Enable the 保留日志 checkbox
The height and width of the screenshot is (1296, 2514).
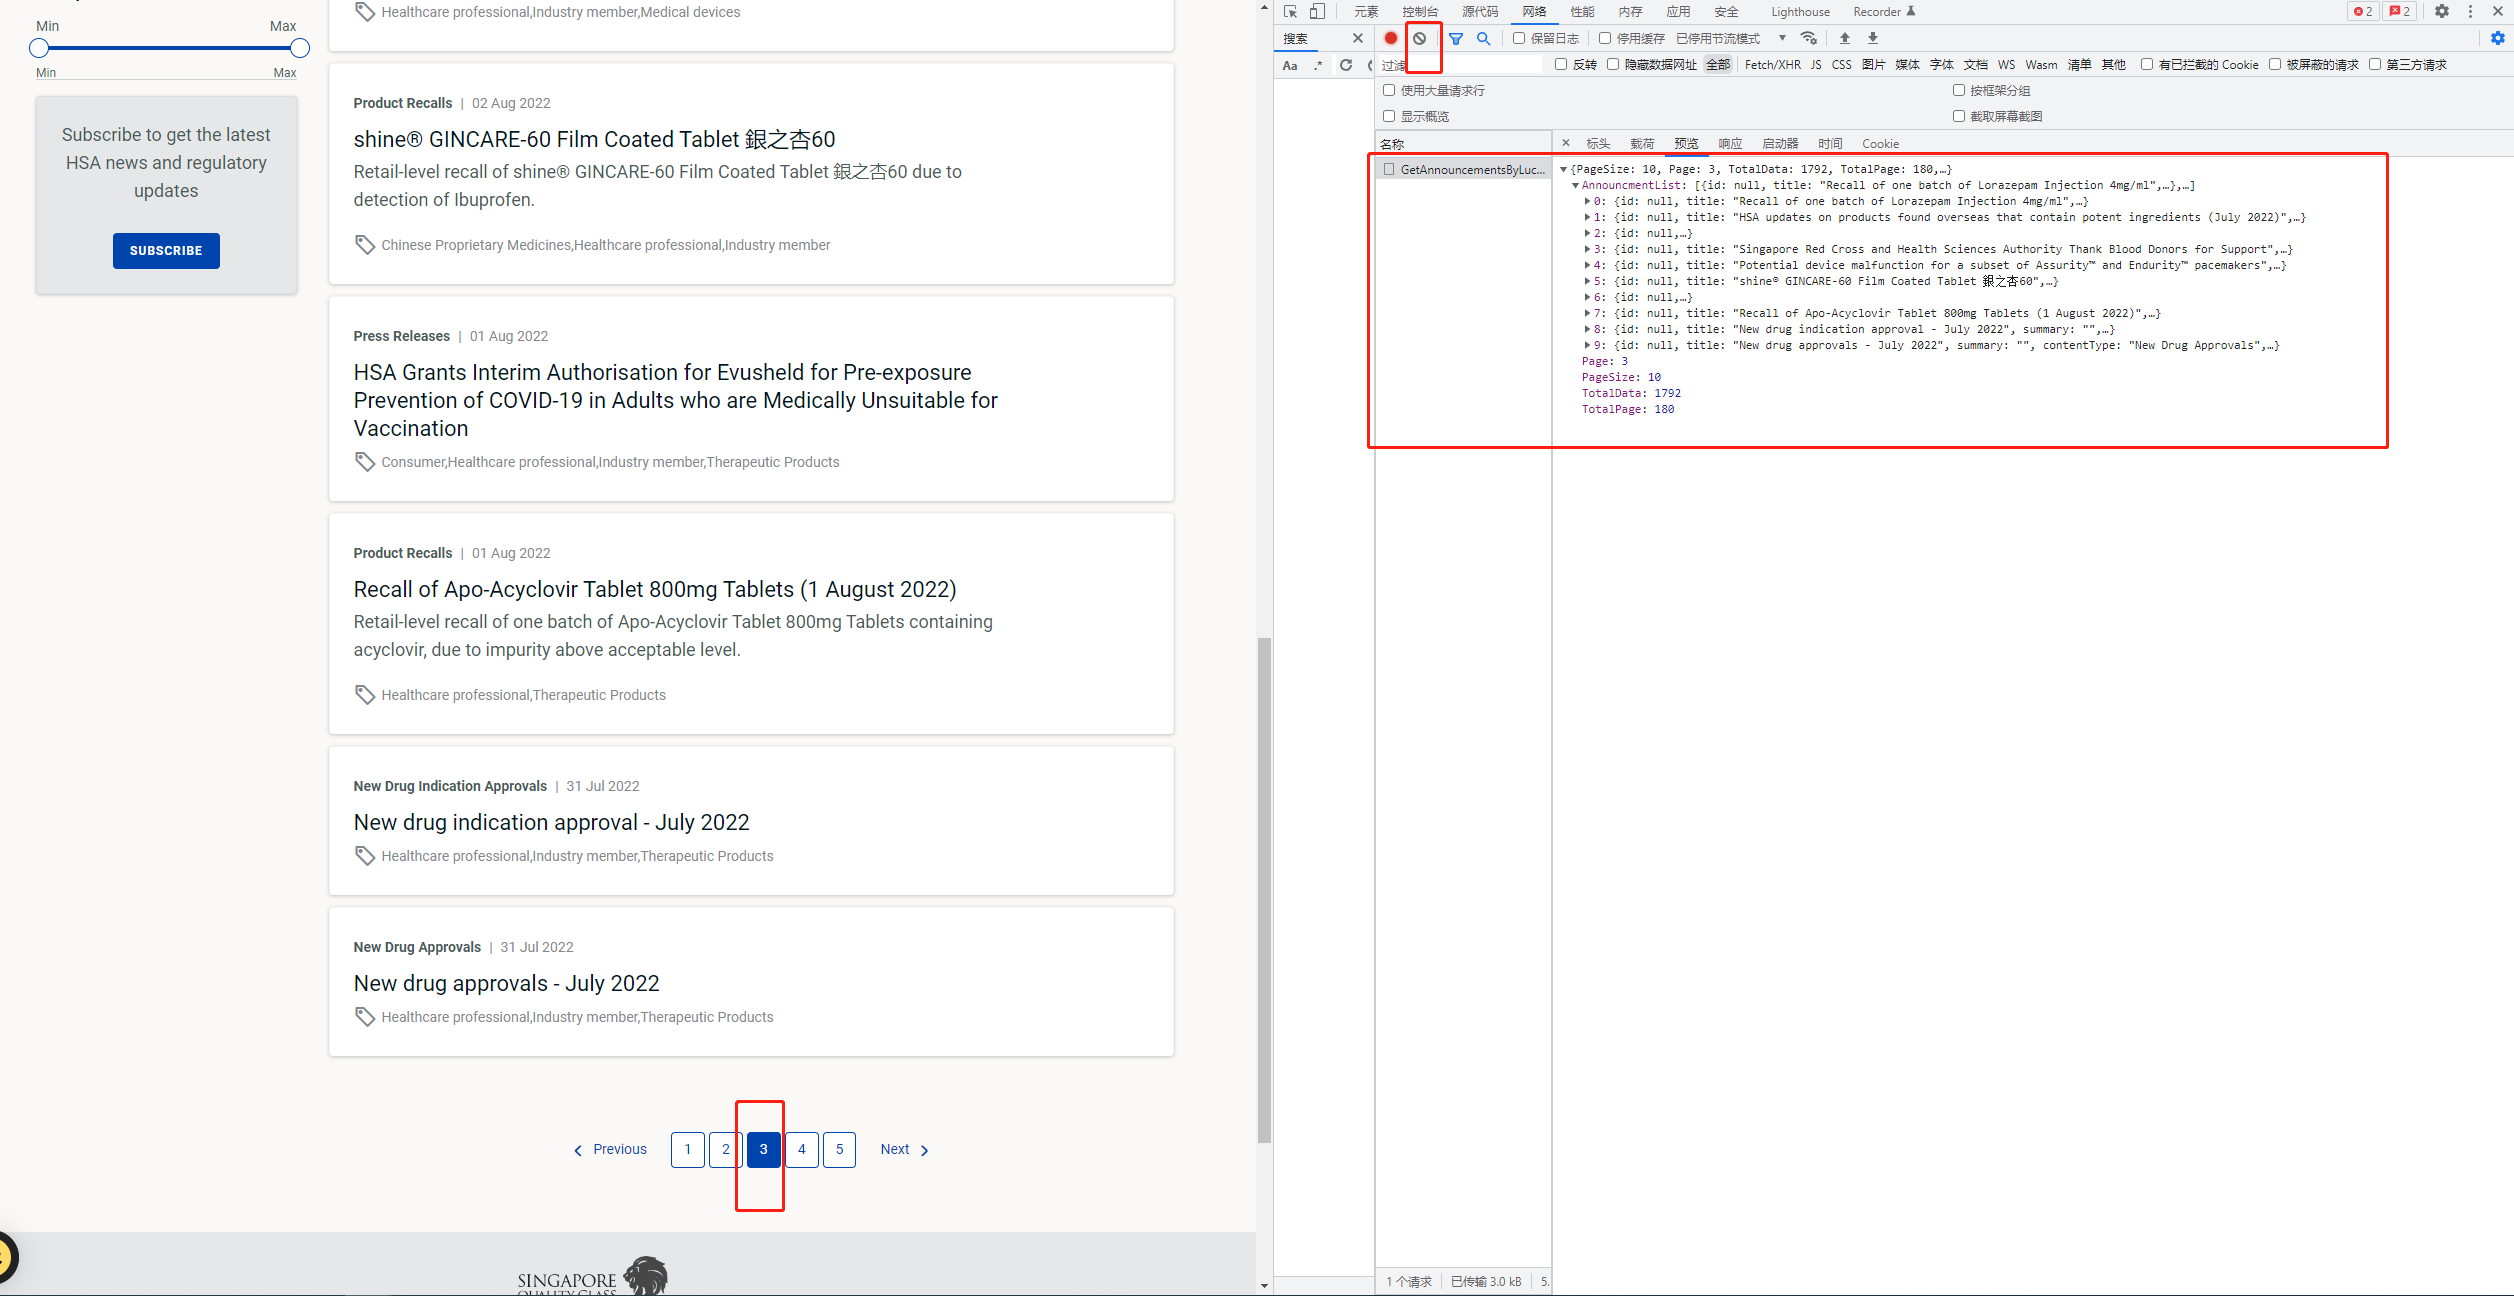pyautogui.click(x=1519, y=39)
